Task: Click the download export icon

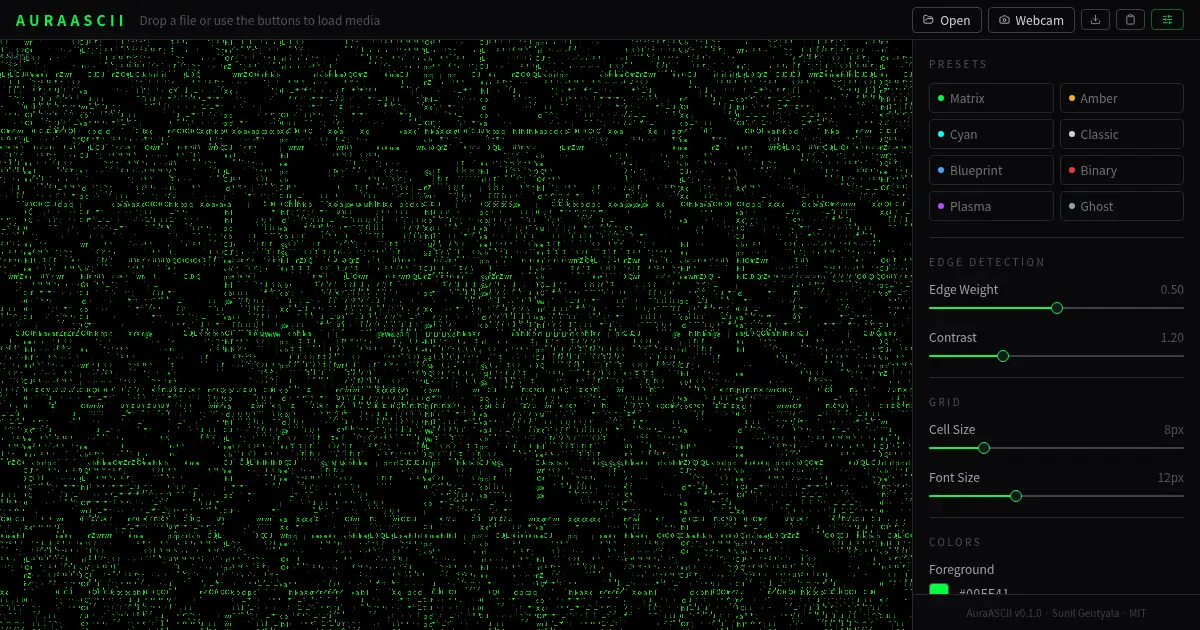Action: tap(1095, 20)
